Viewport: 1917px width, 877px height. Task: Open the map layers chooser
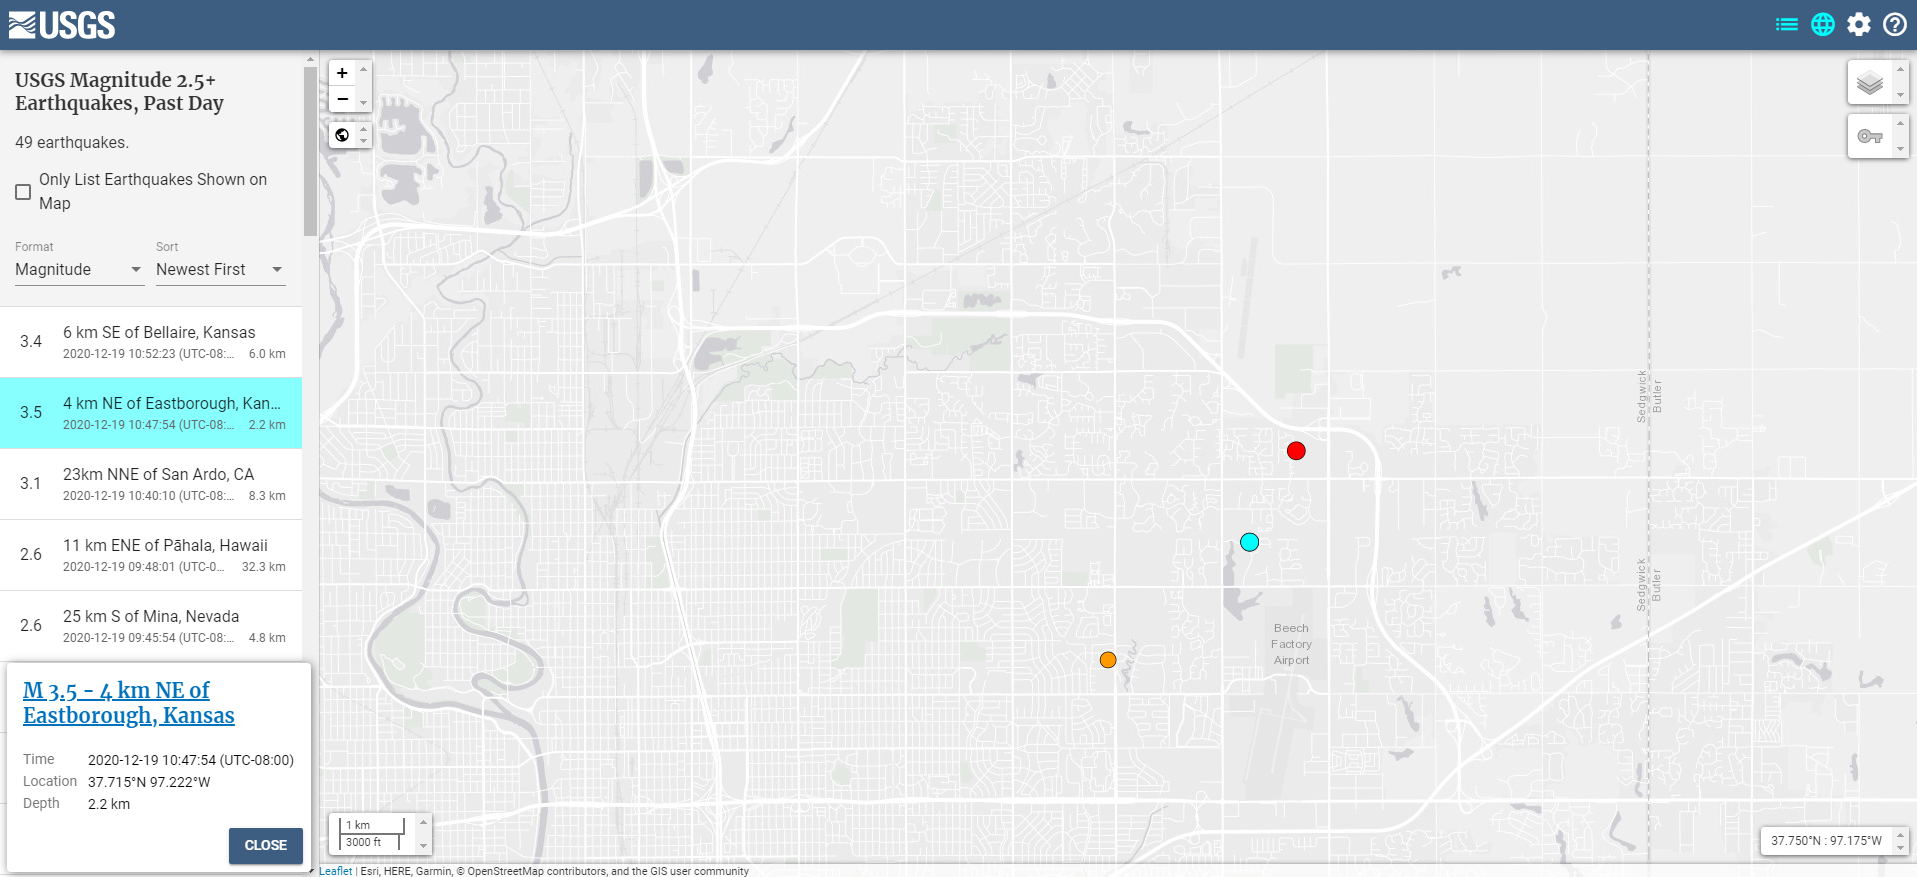point(1870,83)
